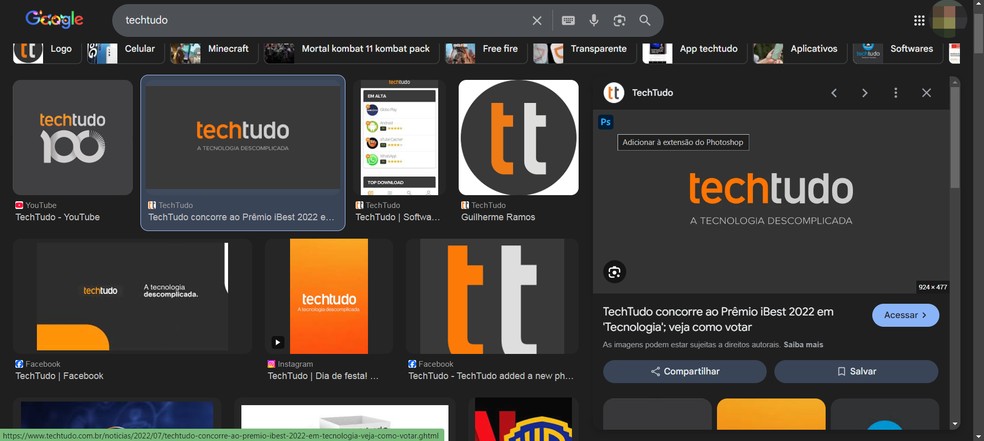Open the Google account avatar
The width and height of the screenshot is (984, 441).
[948, 19]
